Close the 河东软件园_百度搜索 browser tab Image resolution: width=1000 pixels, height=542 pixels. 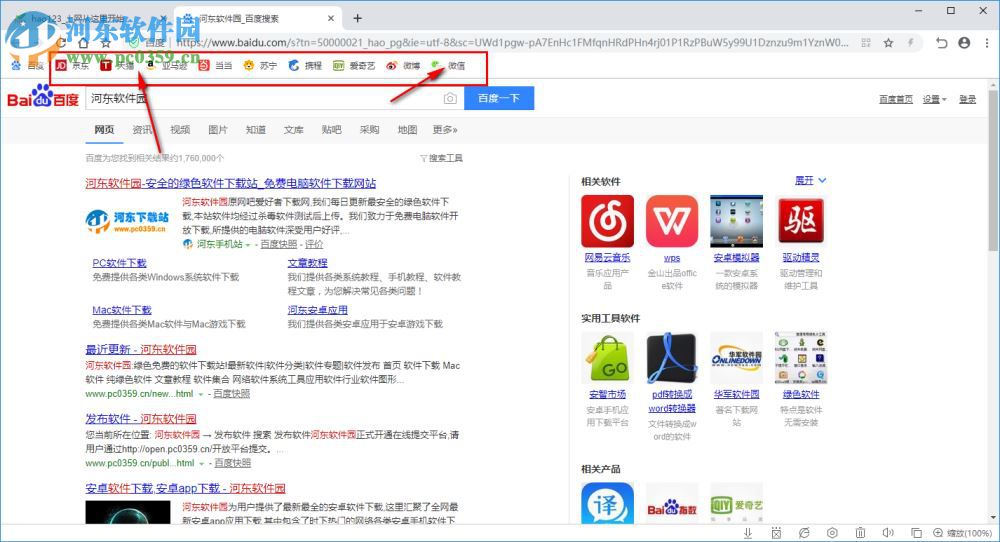pos(331,18)
